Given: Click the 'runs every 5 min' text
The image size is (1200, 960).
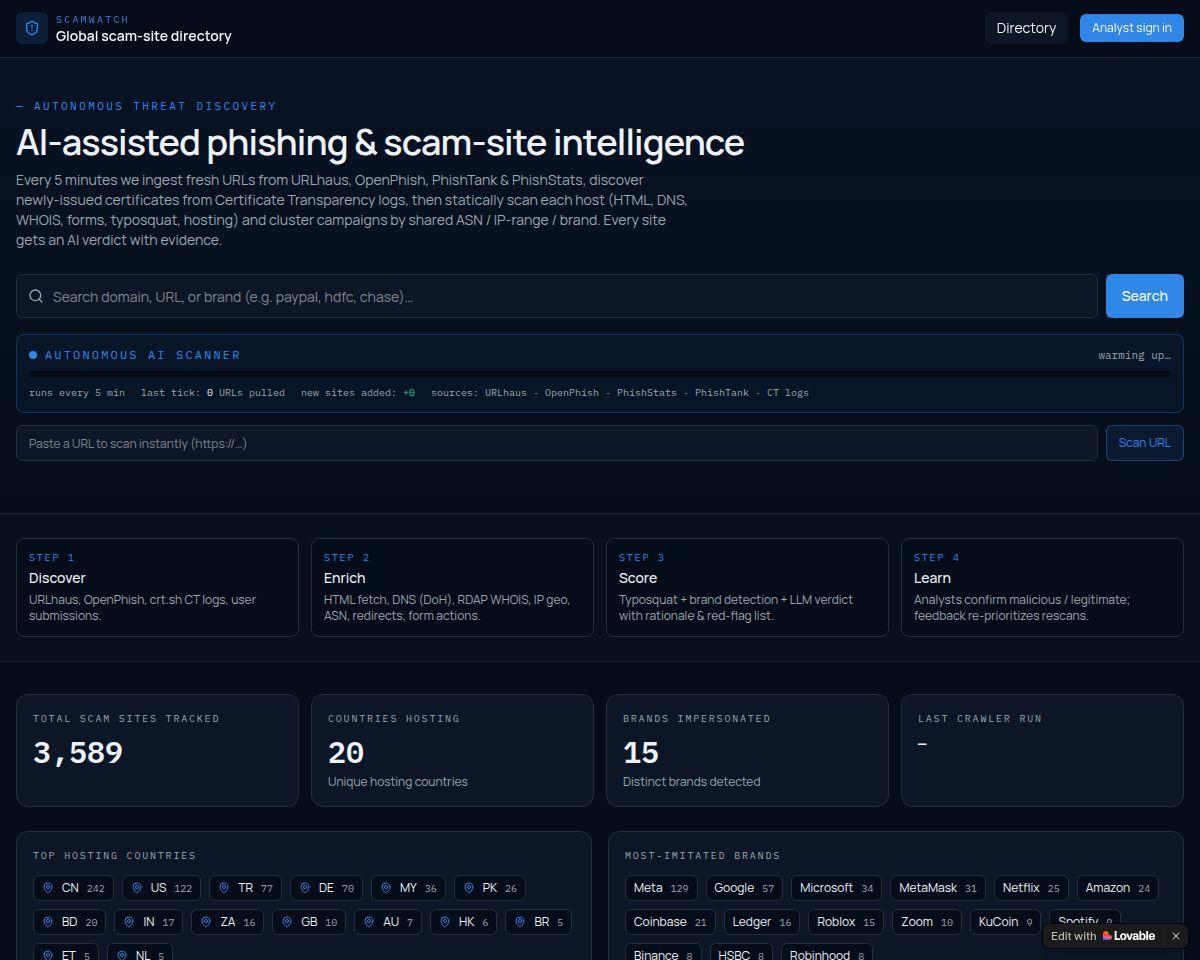Looking at the screenshot, I should (x=77, y=392).
